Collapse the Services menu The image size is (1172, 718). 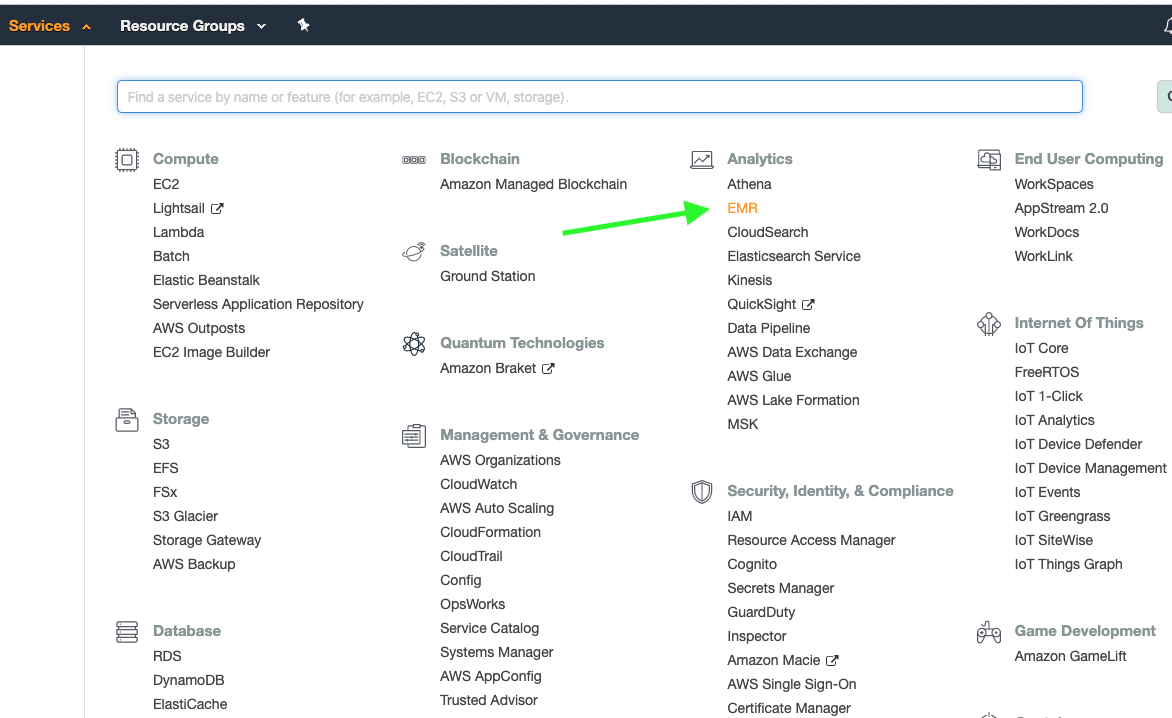[49, 25]
